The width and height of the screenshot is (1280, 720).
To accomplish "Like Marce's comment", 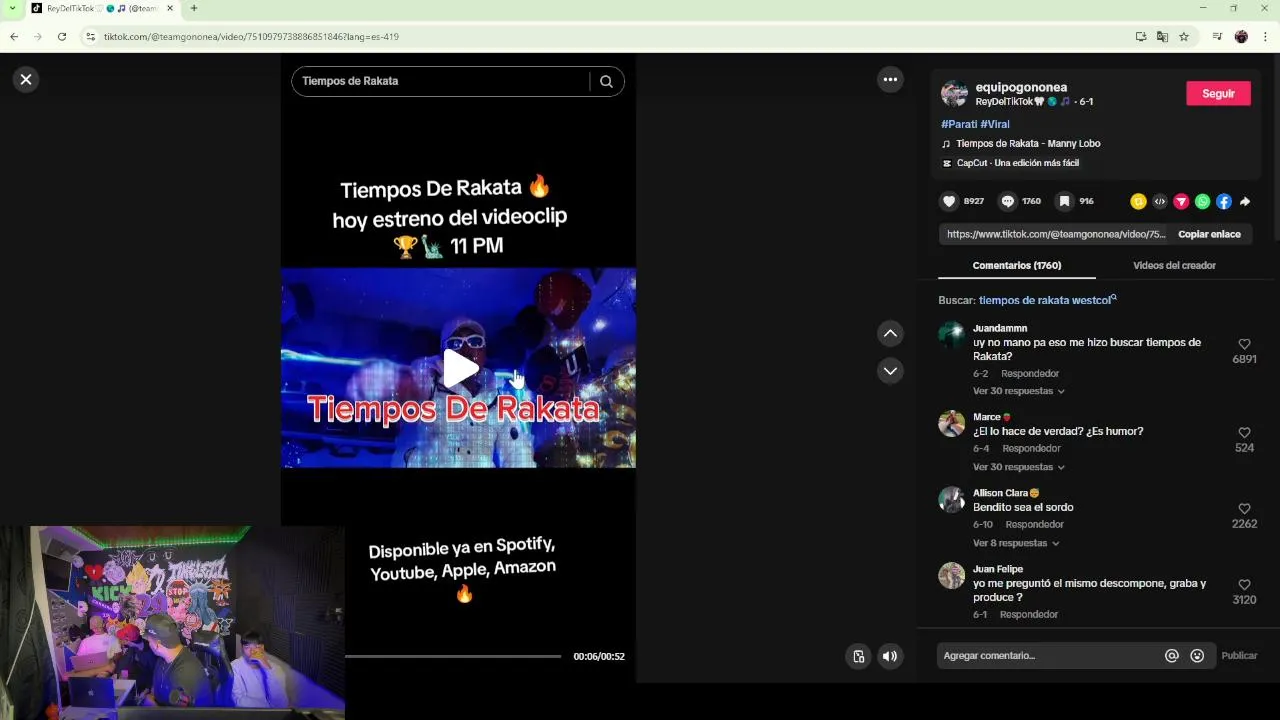I will pyautogui.click(x=1244, y=433).
